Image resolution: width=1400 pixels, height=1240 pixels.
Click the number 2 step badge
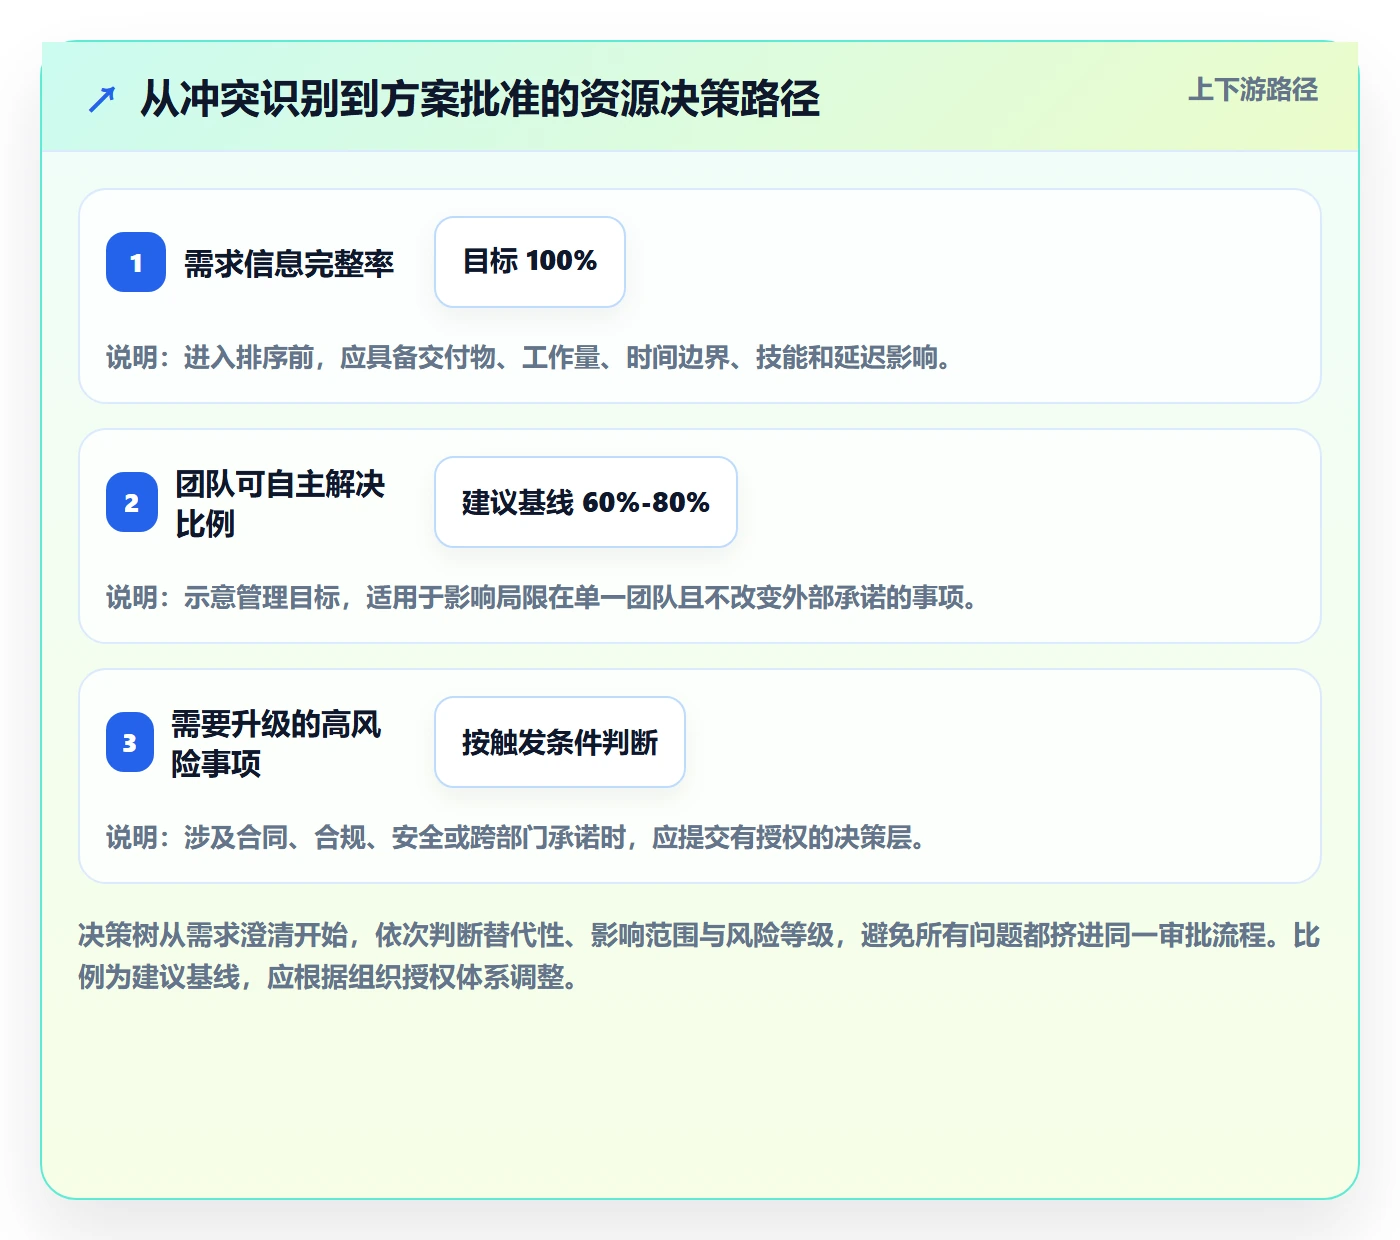tap(132, 502)
